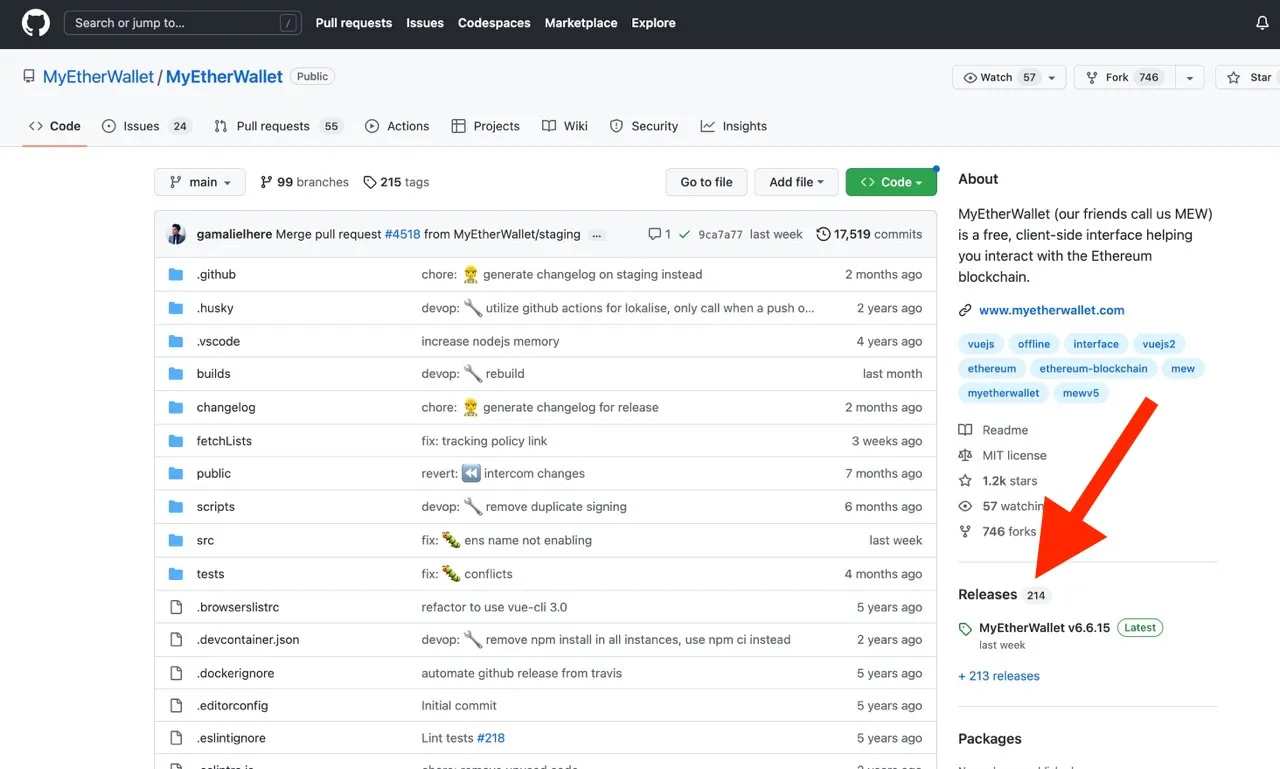The image size is (1280, 769).
Task: Open the 17,519 commits link
Action: click(869, 234)
